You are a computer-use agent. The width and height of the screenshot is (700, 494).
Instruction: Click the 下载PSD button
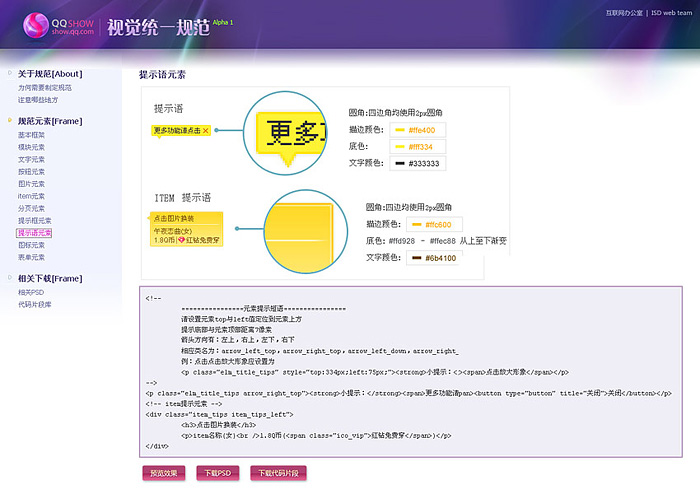click(217, 473)
